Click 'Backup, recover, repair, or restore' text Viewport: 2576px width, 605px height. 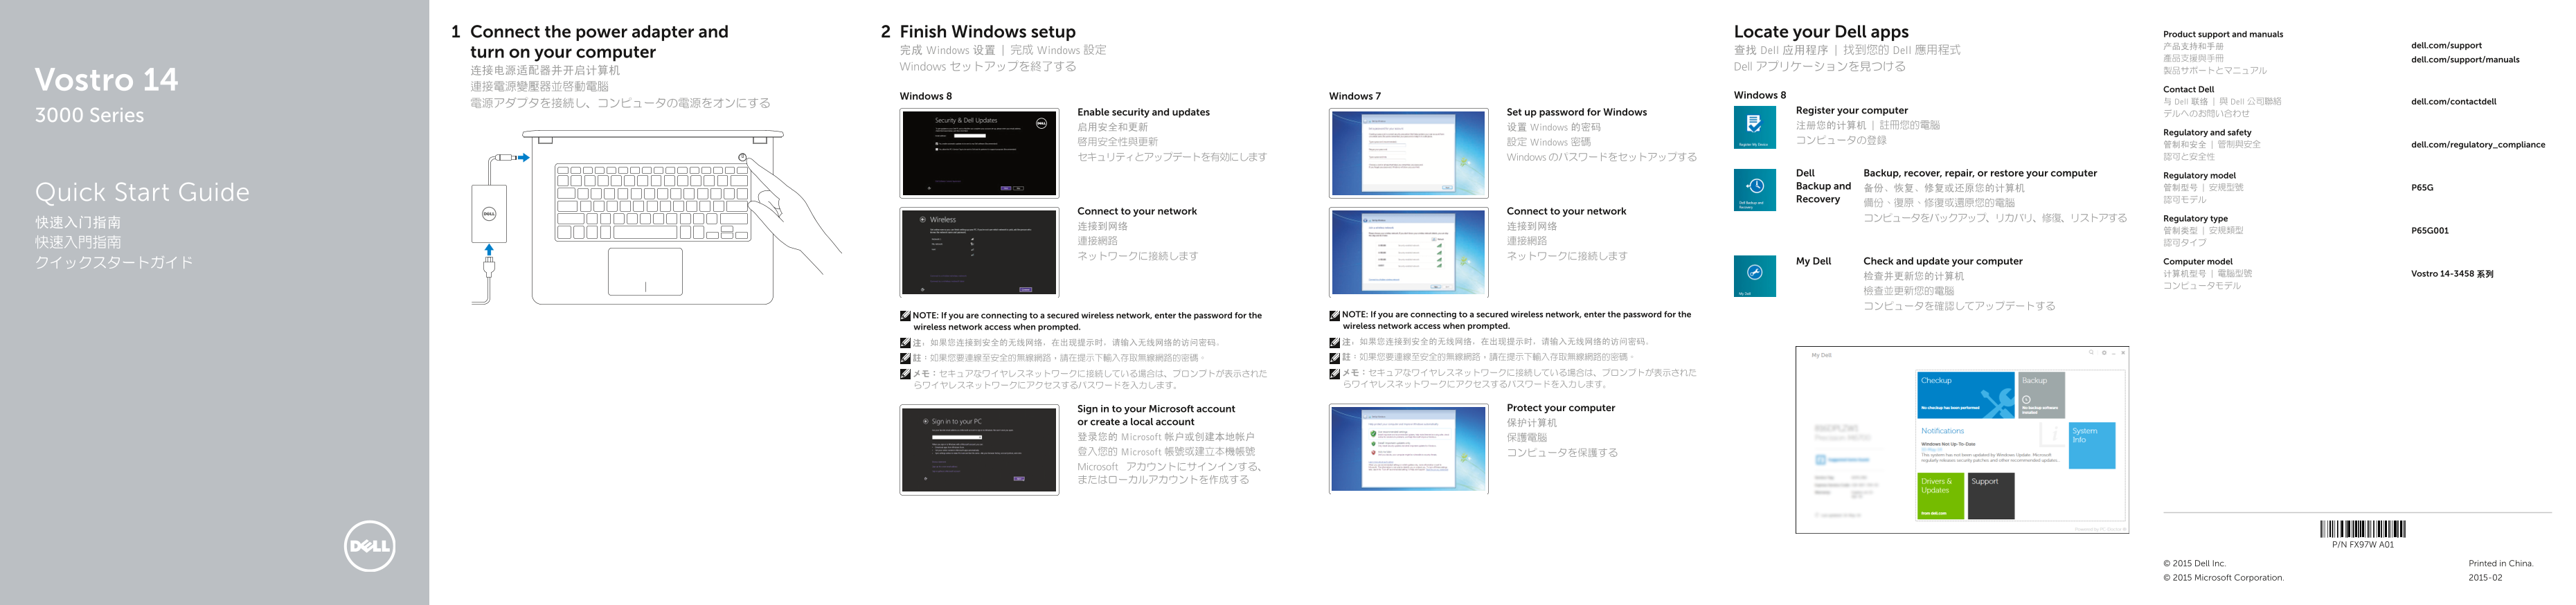1980,173
